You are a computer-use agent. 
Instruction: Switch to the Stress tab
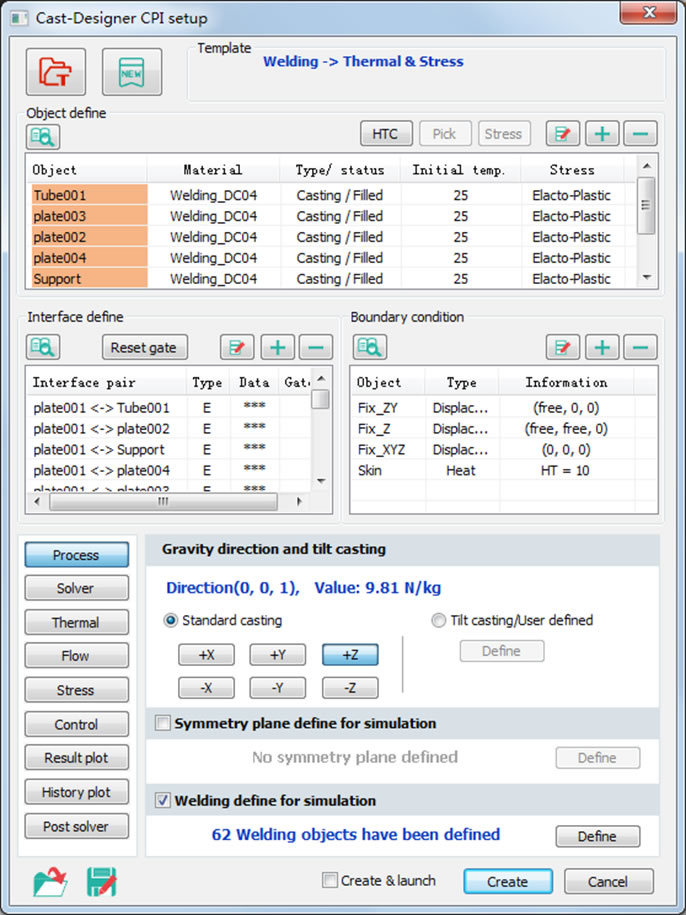tap(76, 690)
